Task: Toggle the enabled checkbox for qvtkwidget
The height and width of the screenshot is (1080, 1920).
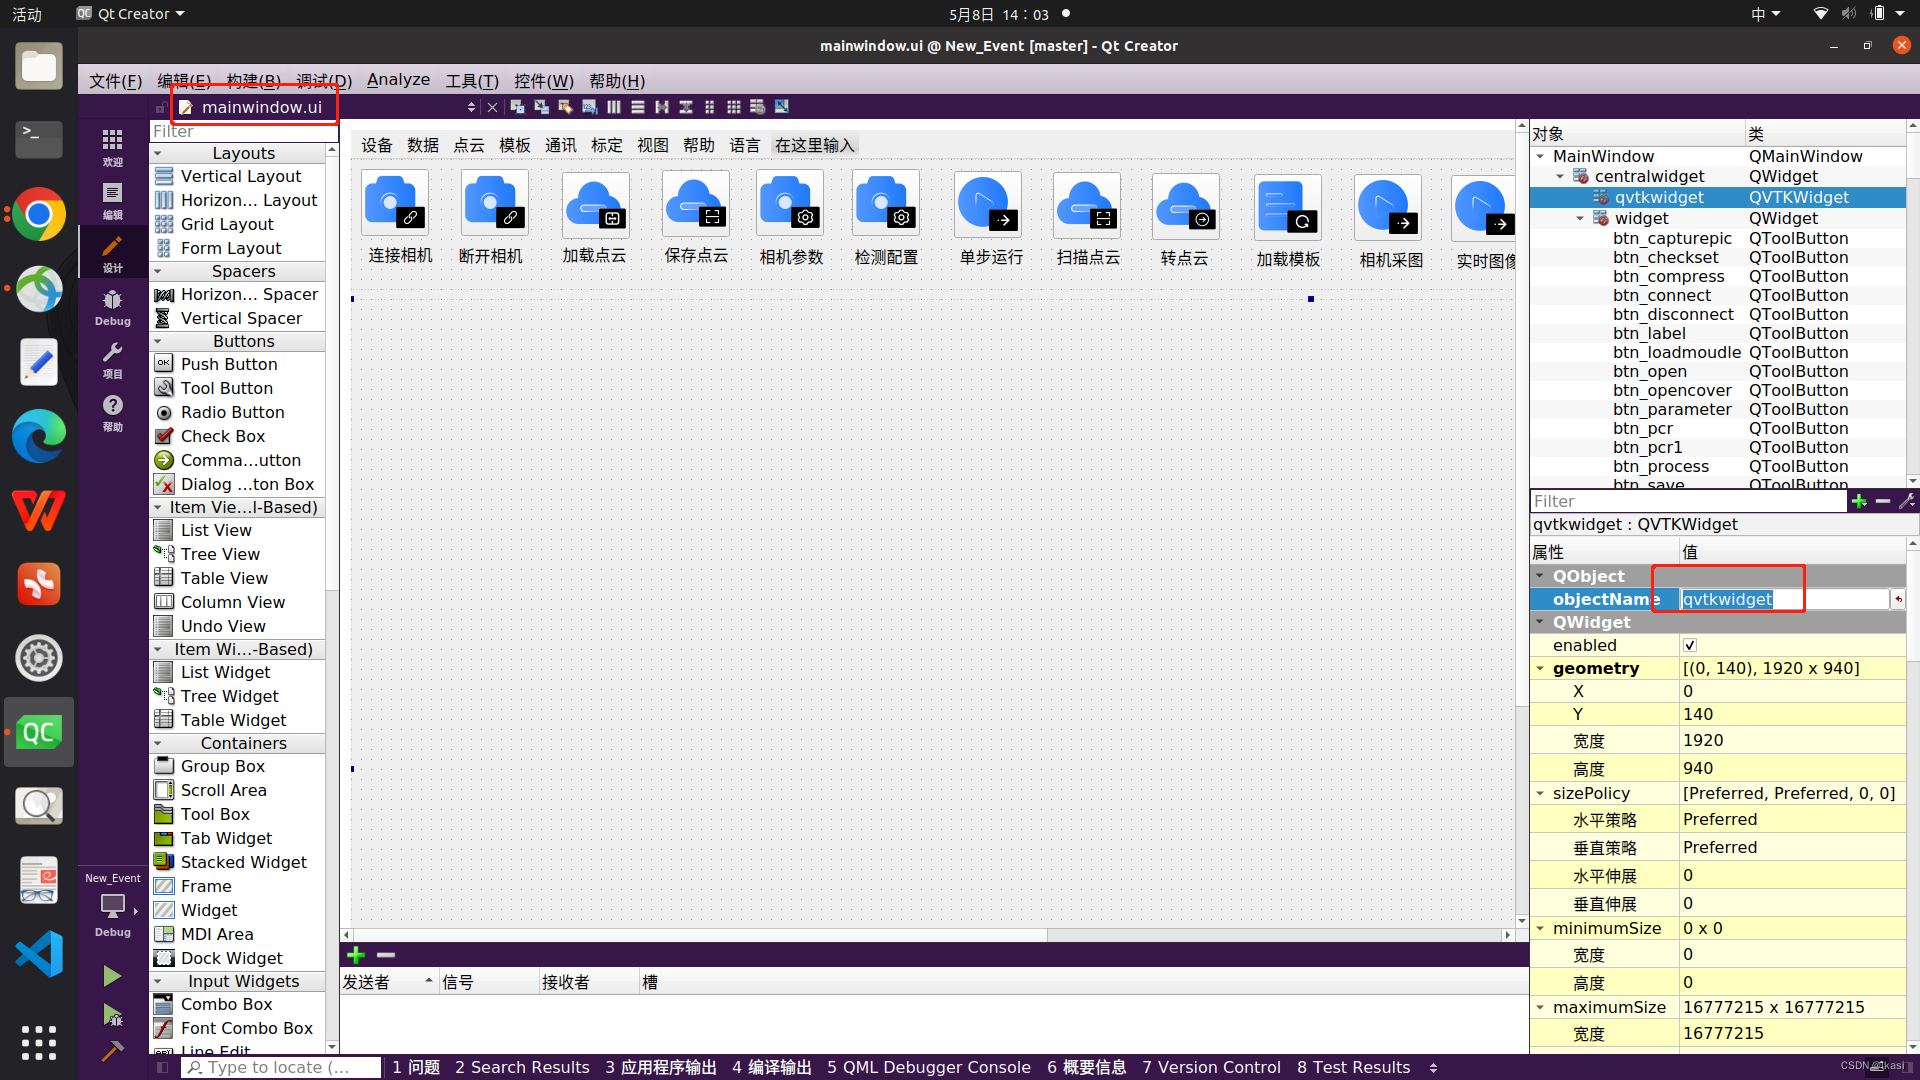Action: (1689, 645)
